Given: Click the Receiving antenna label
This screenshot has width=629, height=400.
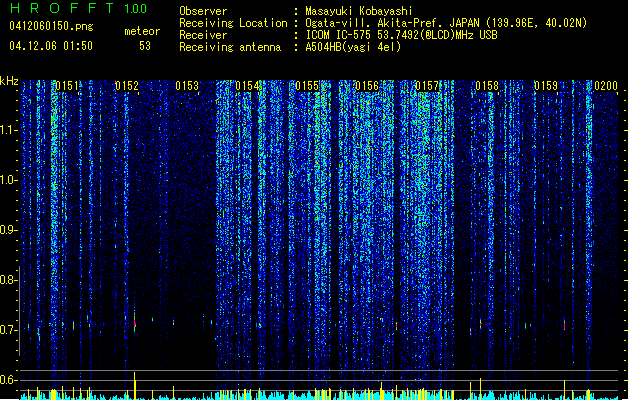Looking at the screenshot, I should point(230,47).
